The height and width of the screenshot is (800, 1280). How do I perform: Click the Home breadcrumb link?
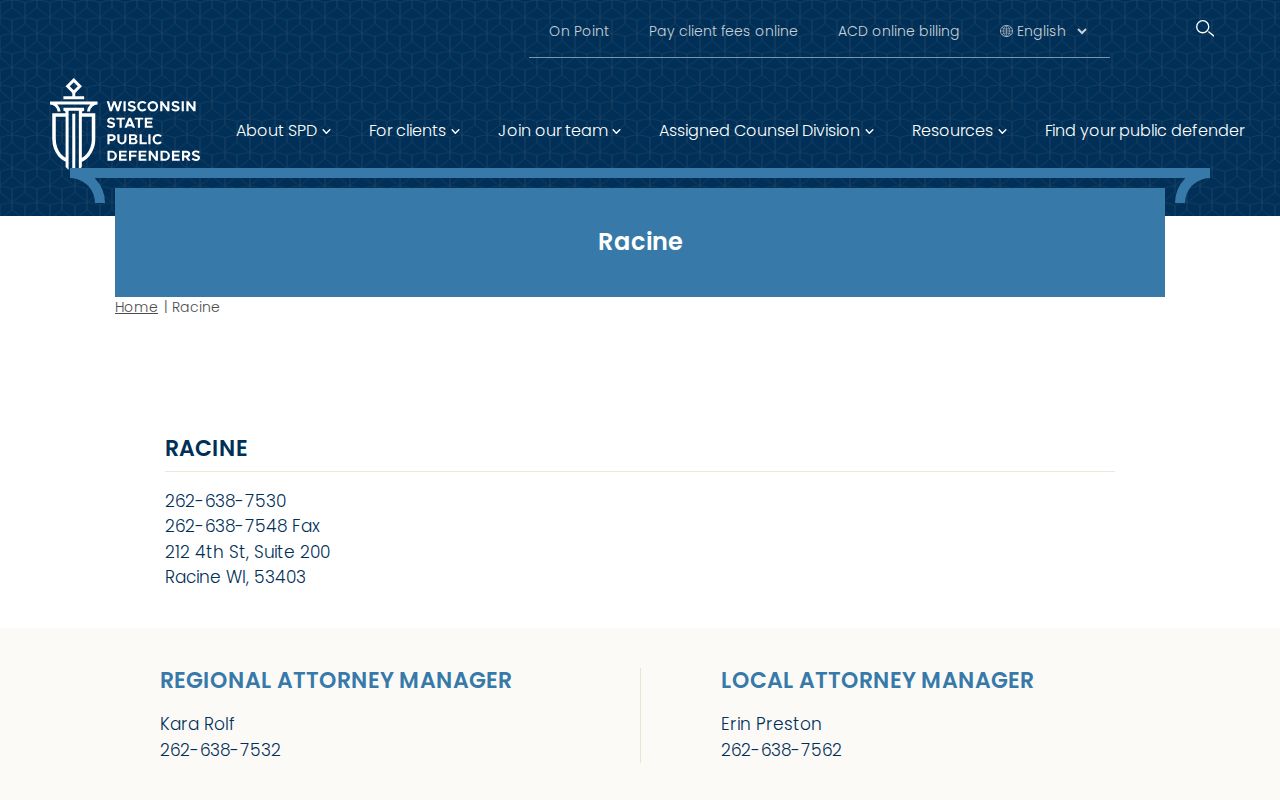[x=136, y=307]
